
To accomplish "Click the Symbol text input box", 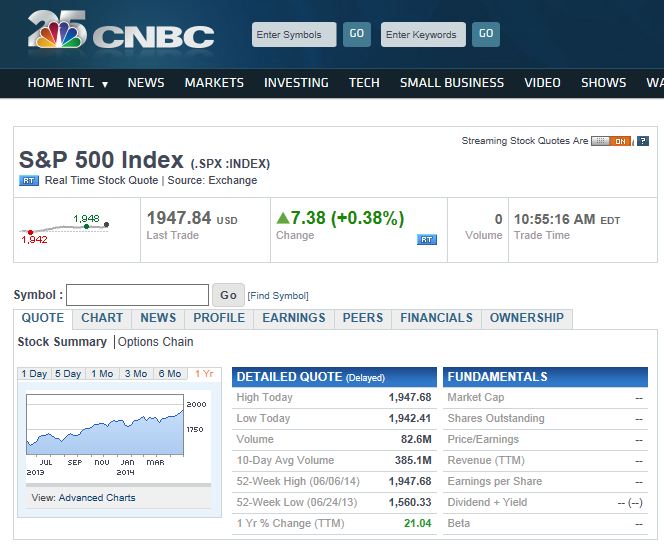I will [x=138, y=295].
